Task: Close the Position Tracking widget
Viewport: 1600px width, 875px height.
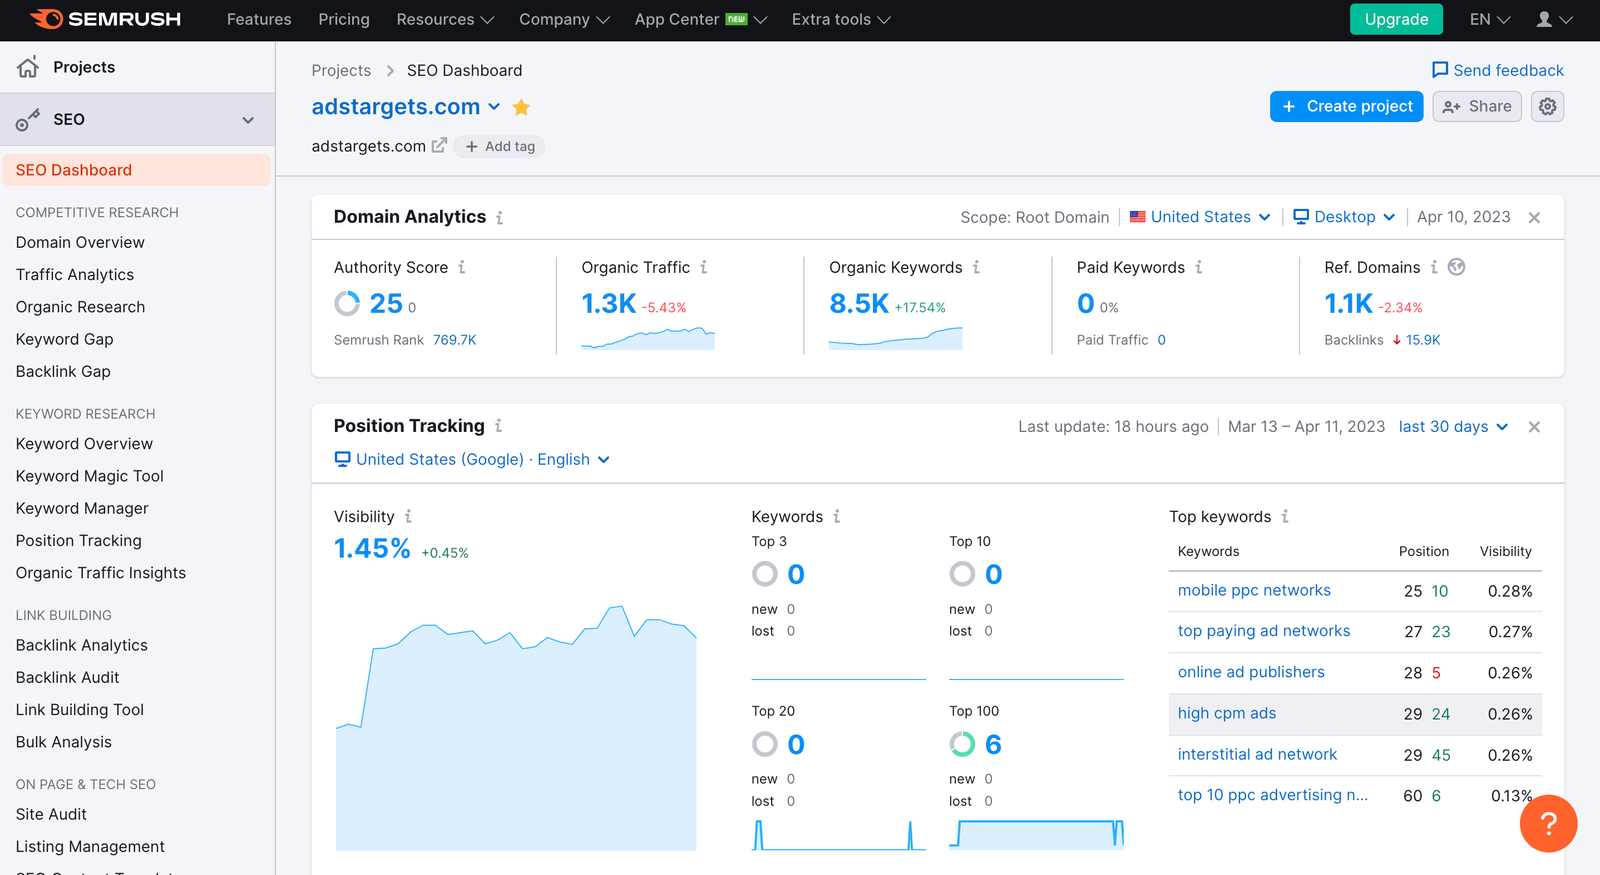Action: tap(1534, 427)
